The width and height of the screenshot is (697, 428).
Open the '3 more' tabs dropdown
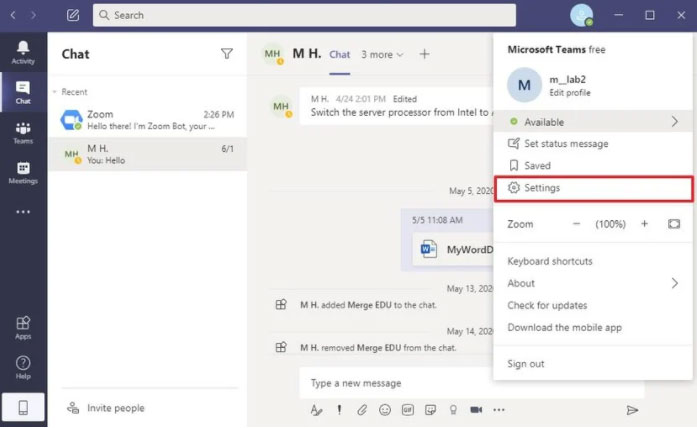click(382, 54)
